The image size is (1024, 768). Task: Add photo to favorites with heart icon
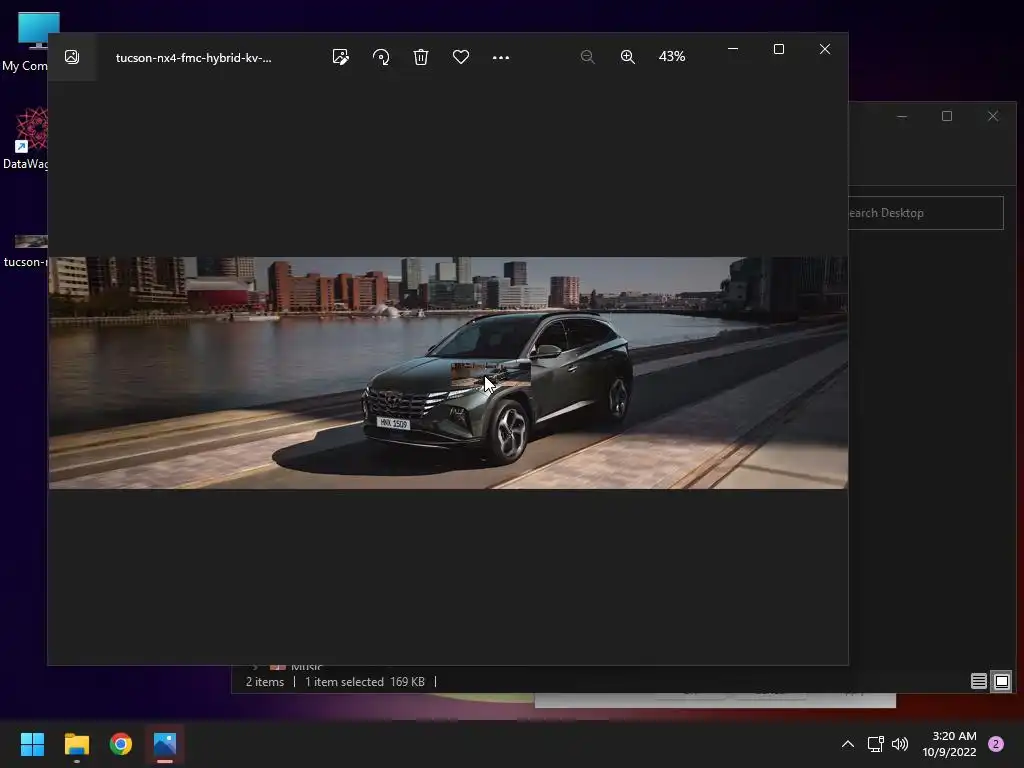(460, 57)
